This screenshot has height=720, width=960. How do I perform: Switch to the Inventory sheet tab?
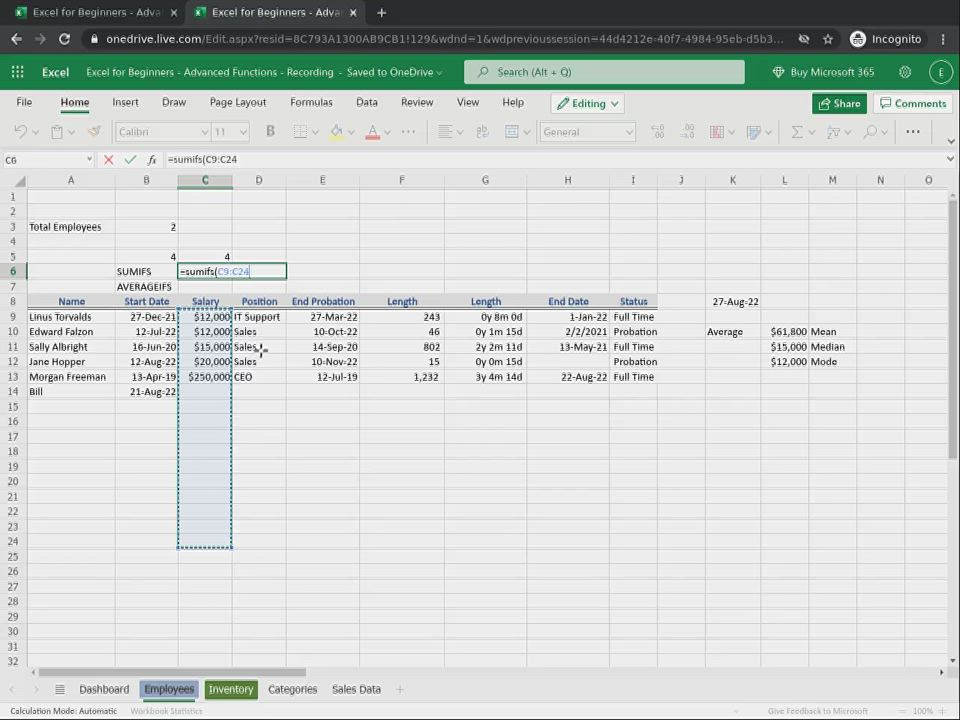point(231,689)
